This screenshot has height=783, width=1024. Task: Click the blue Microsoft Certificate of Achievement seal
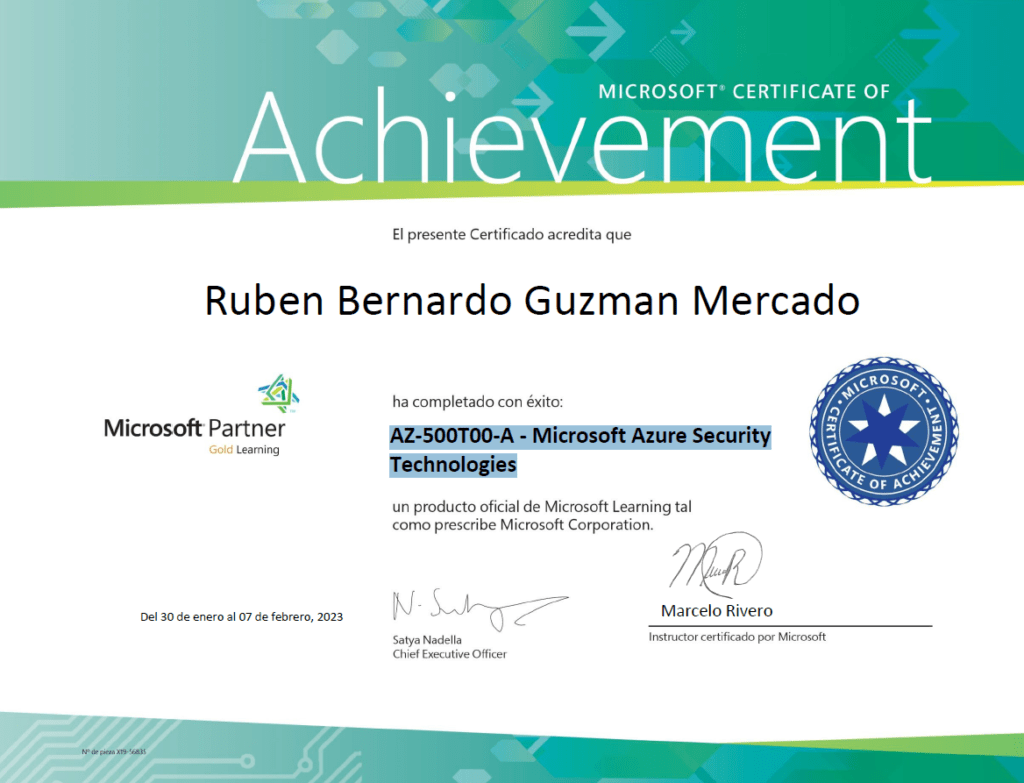pyautogui.click(x=884, y=431)
